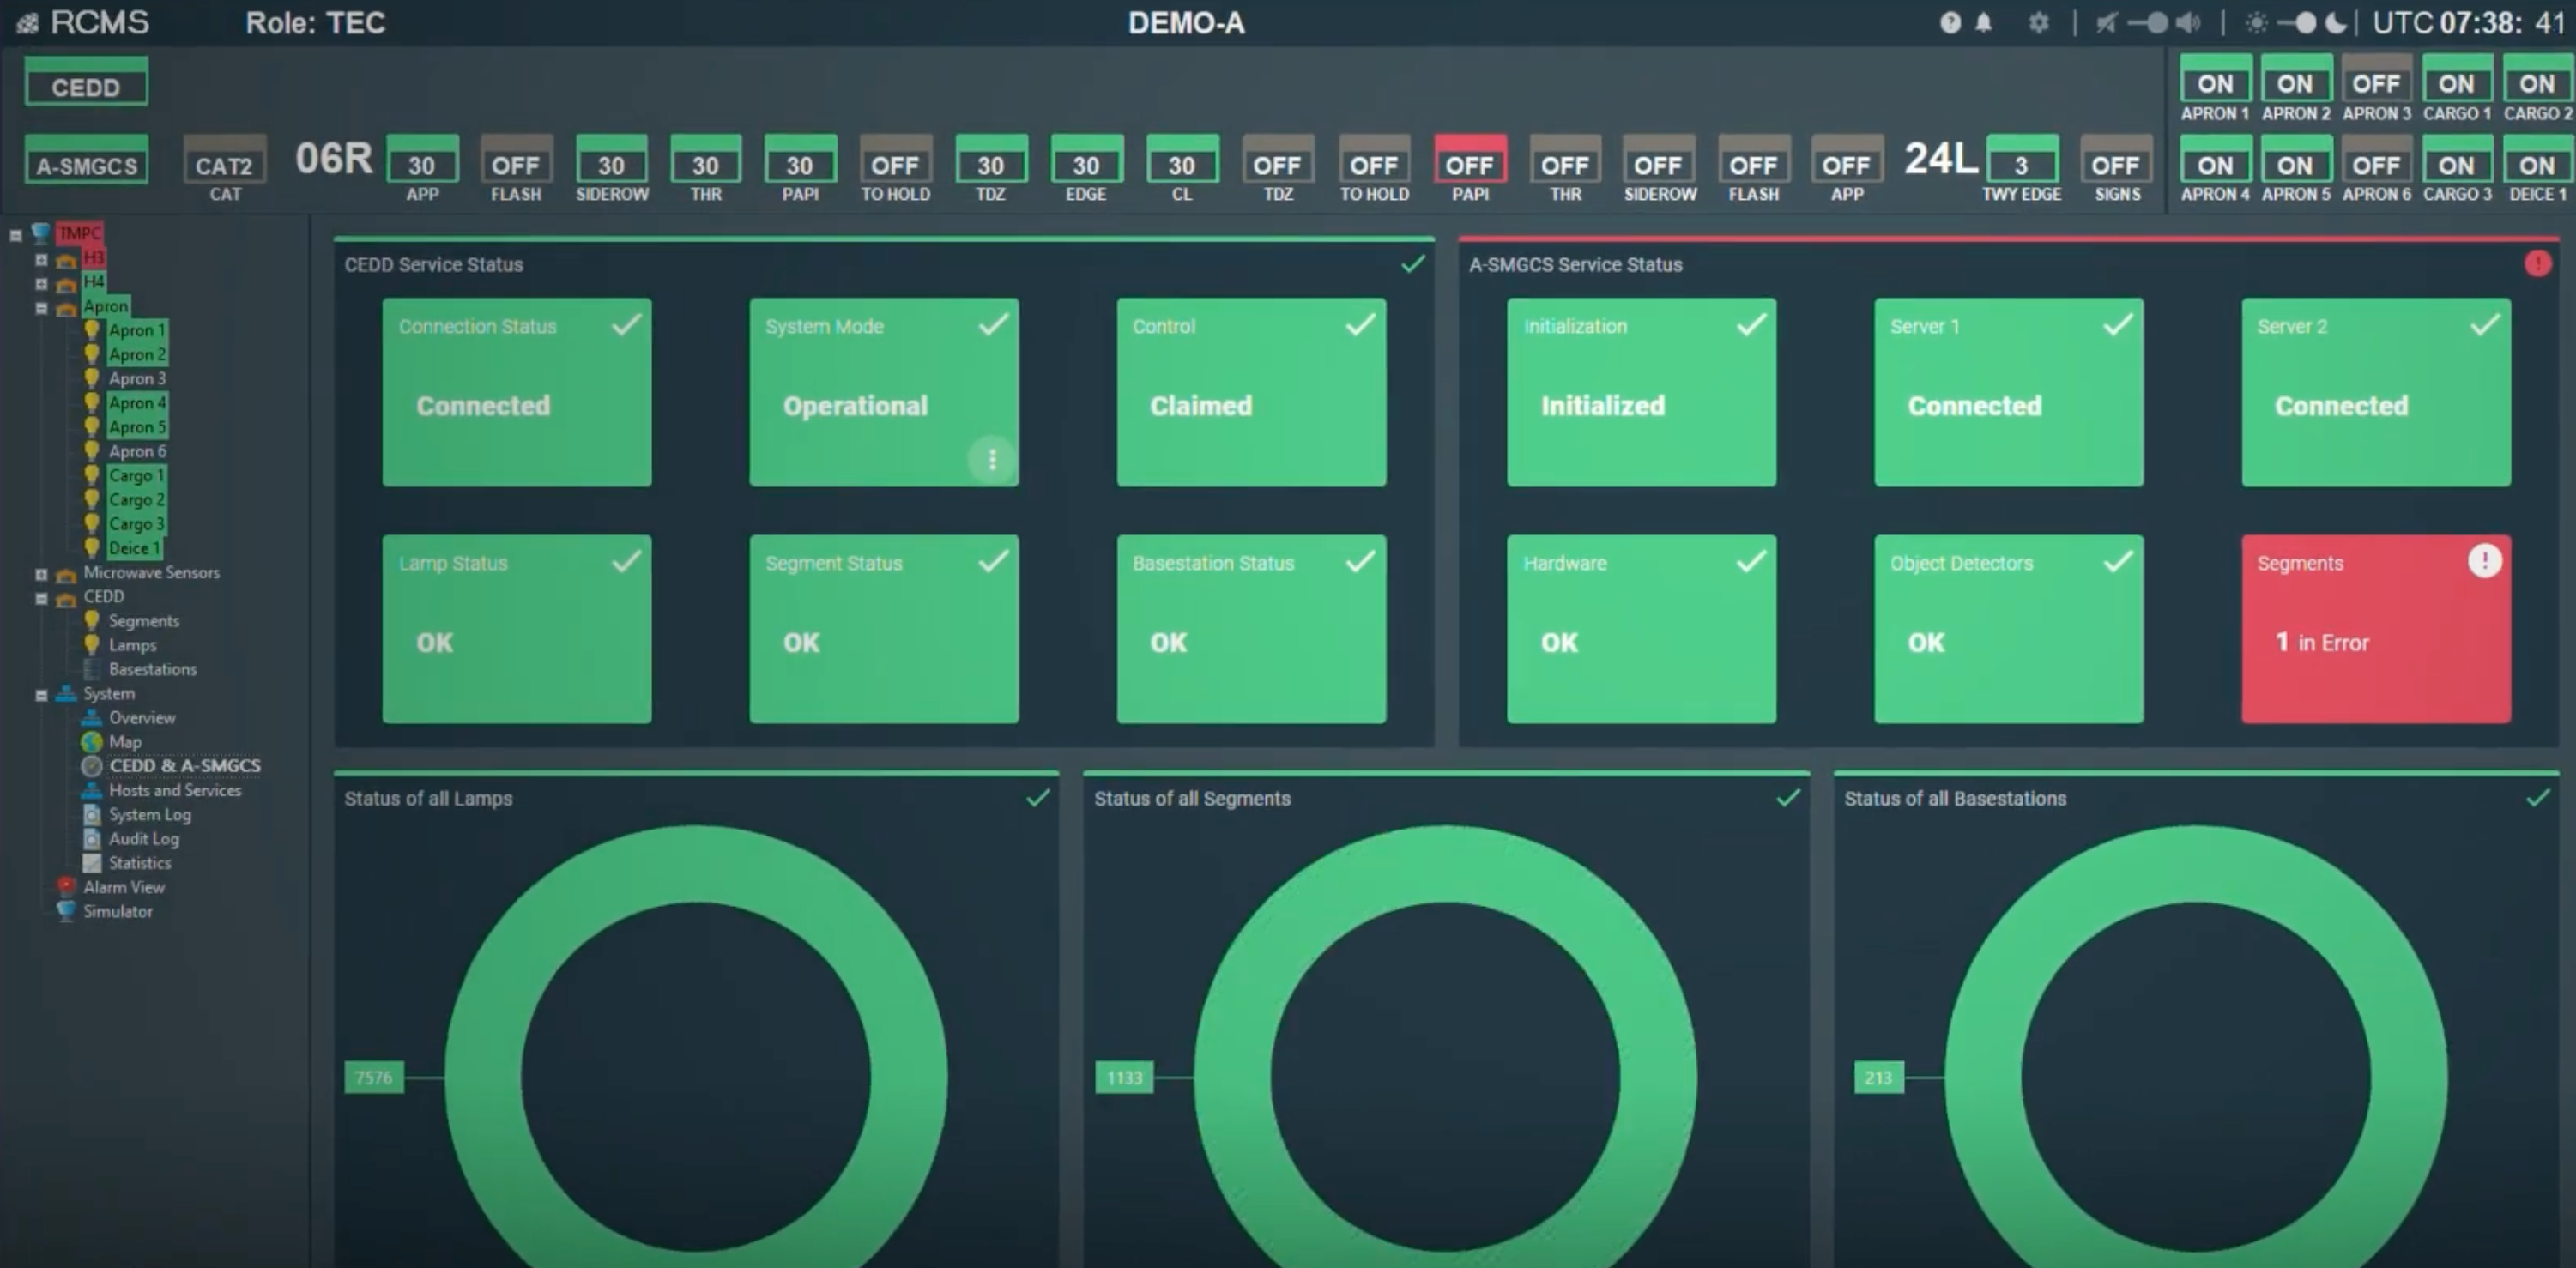
Task: Click the System Log icon
Action: [x=92, y=814]
